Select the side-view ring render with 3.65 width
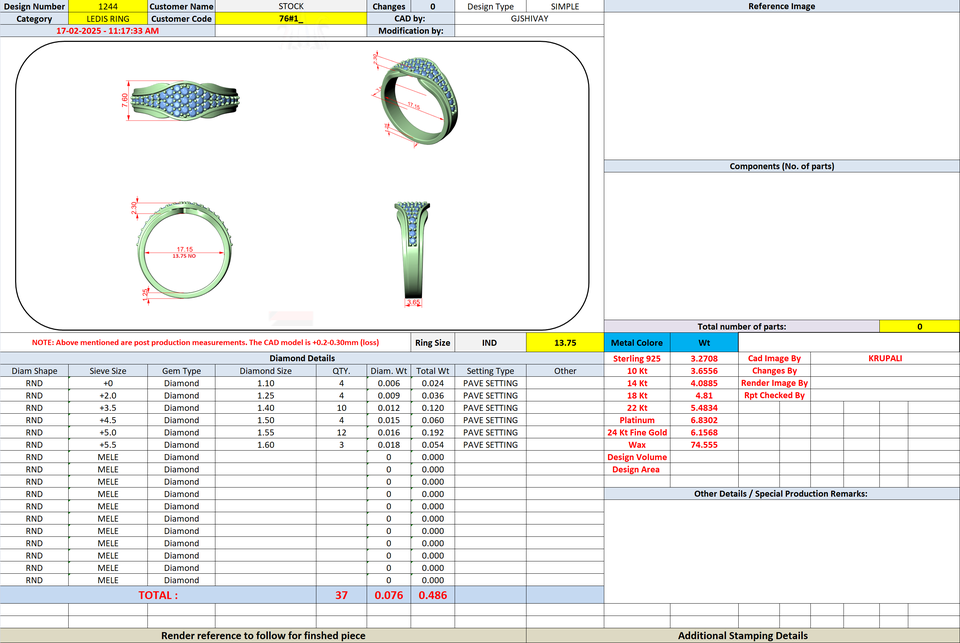The image size is (960, 643). click(414, 253)
